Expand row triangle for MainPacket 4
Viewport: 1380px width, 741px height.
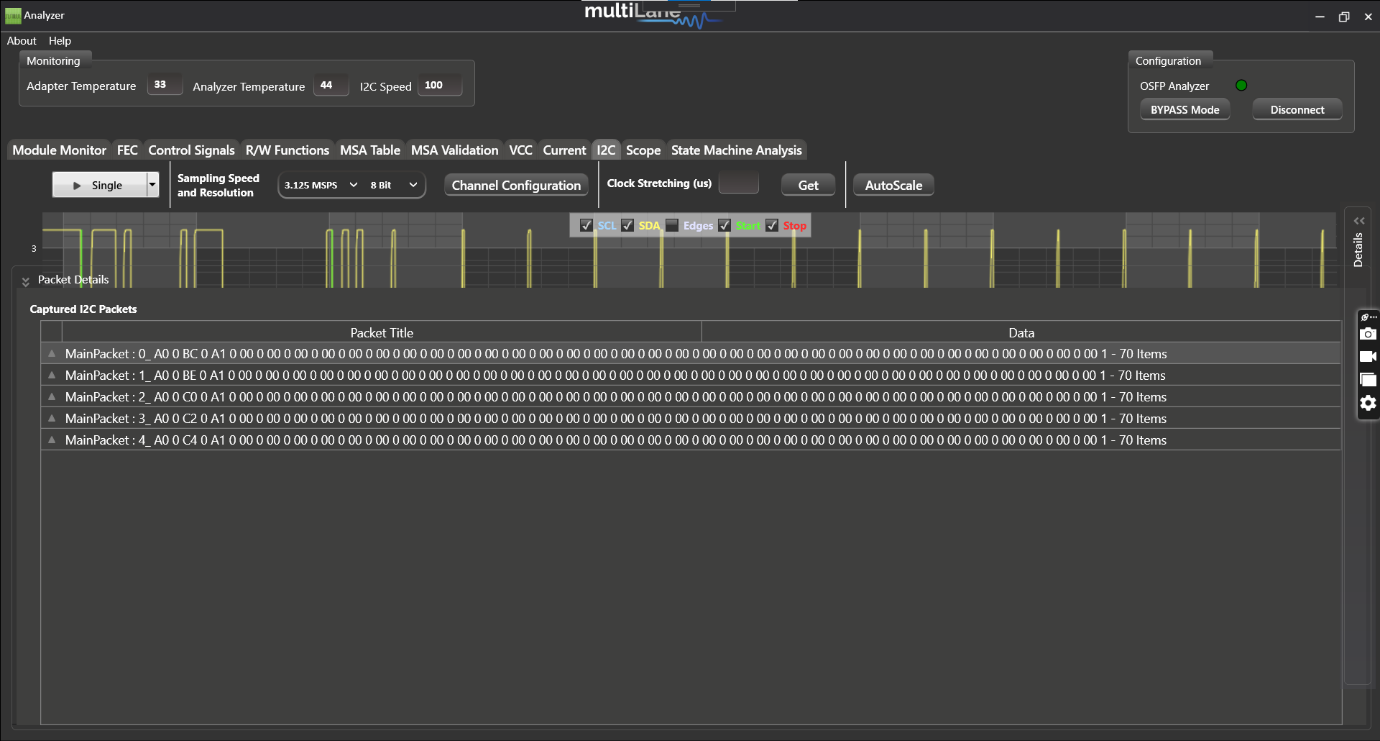click(52, 440)
